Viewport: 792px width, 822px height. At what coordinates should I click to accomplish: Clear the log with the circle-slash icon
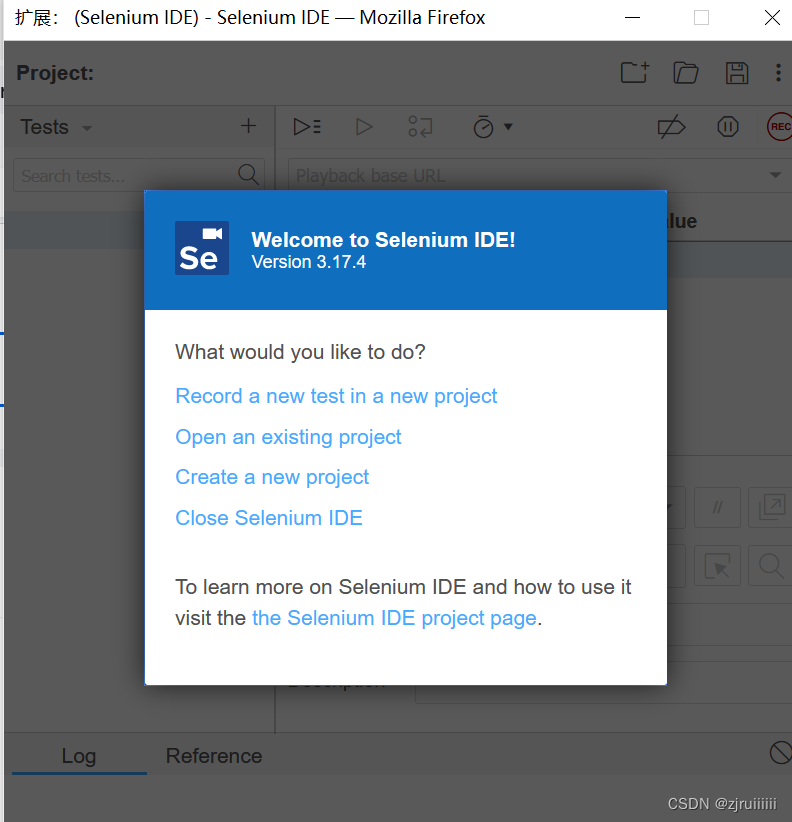click(780, 752)
